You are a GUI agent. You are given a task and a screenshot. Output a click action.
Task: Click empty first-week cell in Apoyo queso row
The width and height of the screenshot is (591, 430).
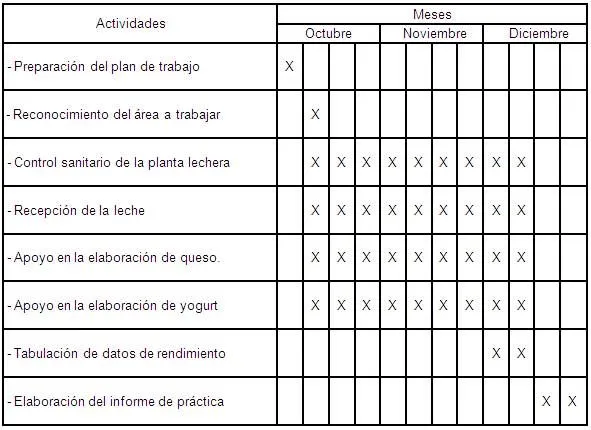290,258
